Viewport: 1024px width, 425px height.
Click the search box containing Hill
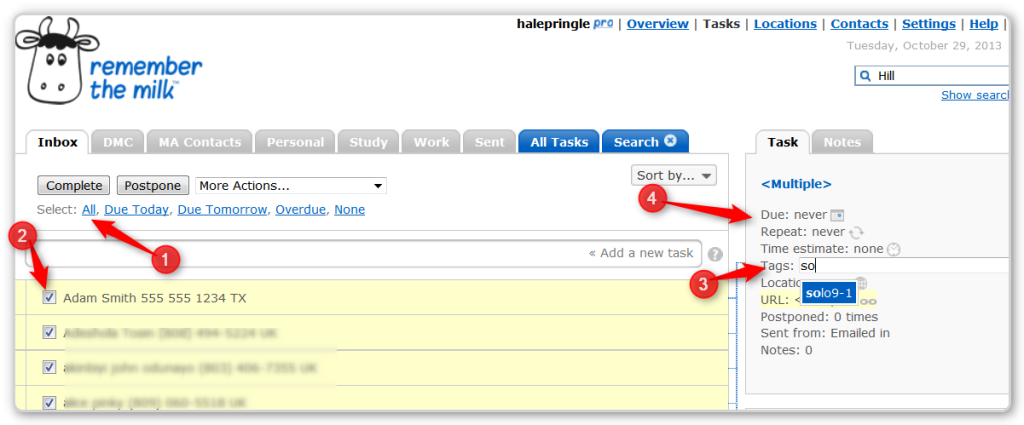point(933,76)
